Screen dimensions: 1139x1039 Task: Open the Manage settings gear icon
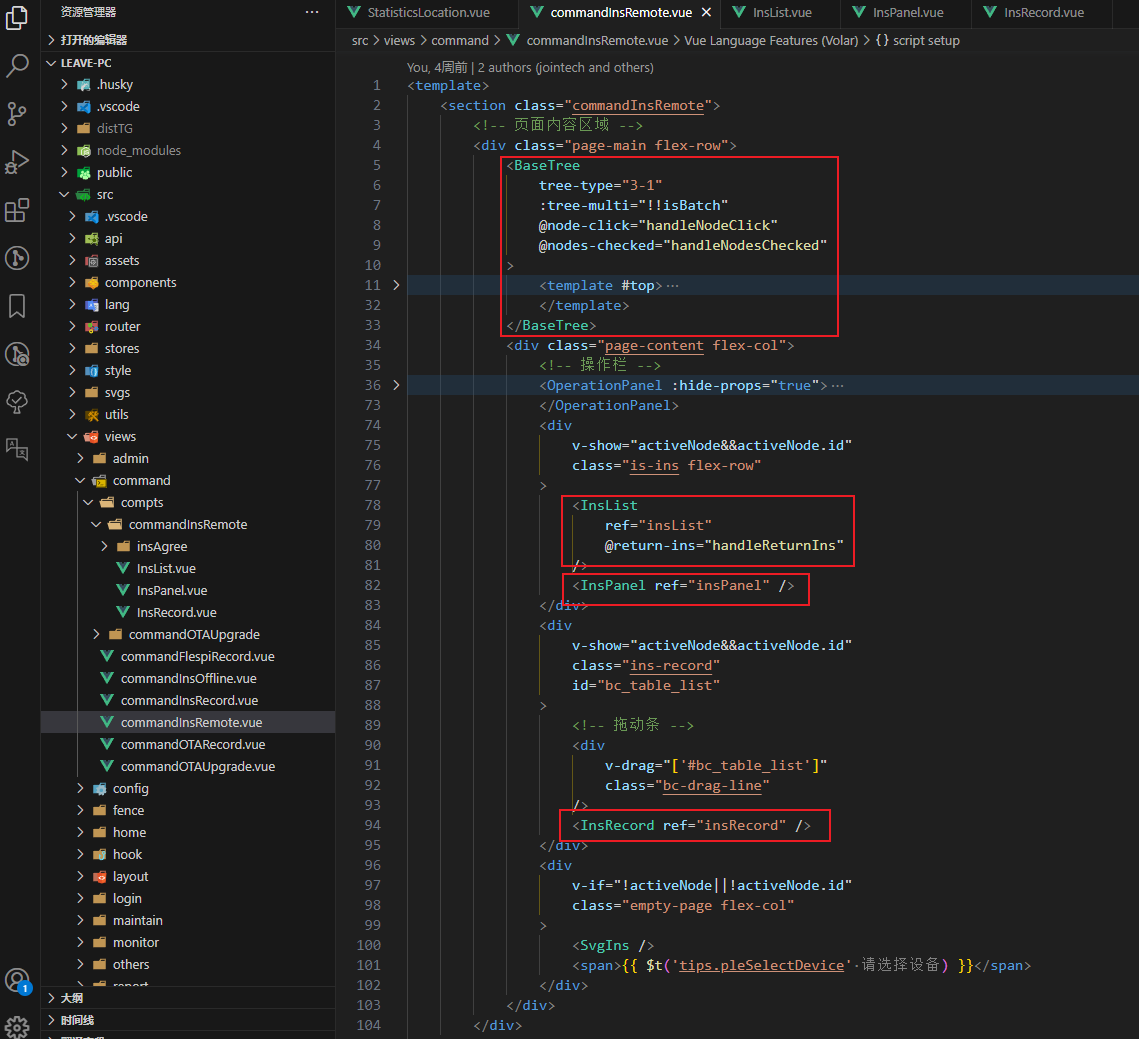(17, 1026)
